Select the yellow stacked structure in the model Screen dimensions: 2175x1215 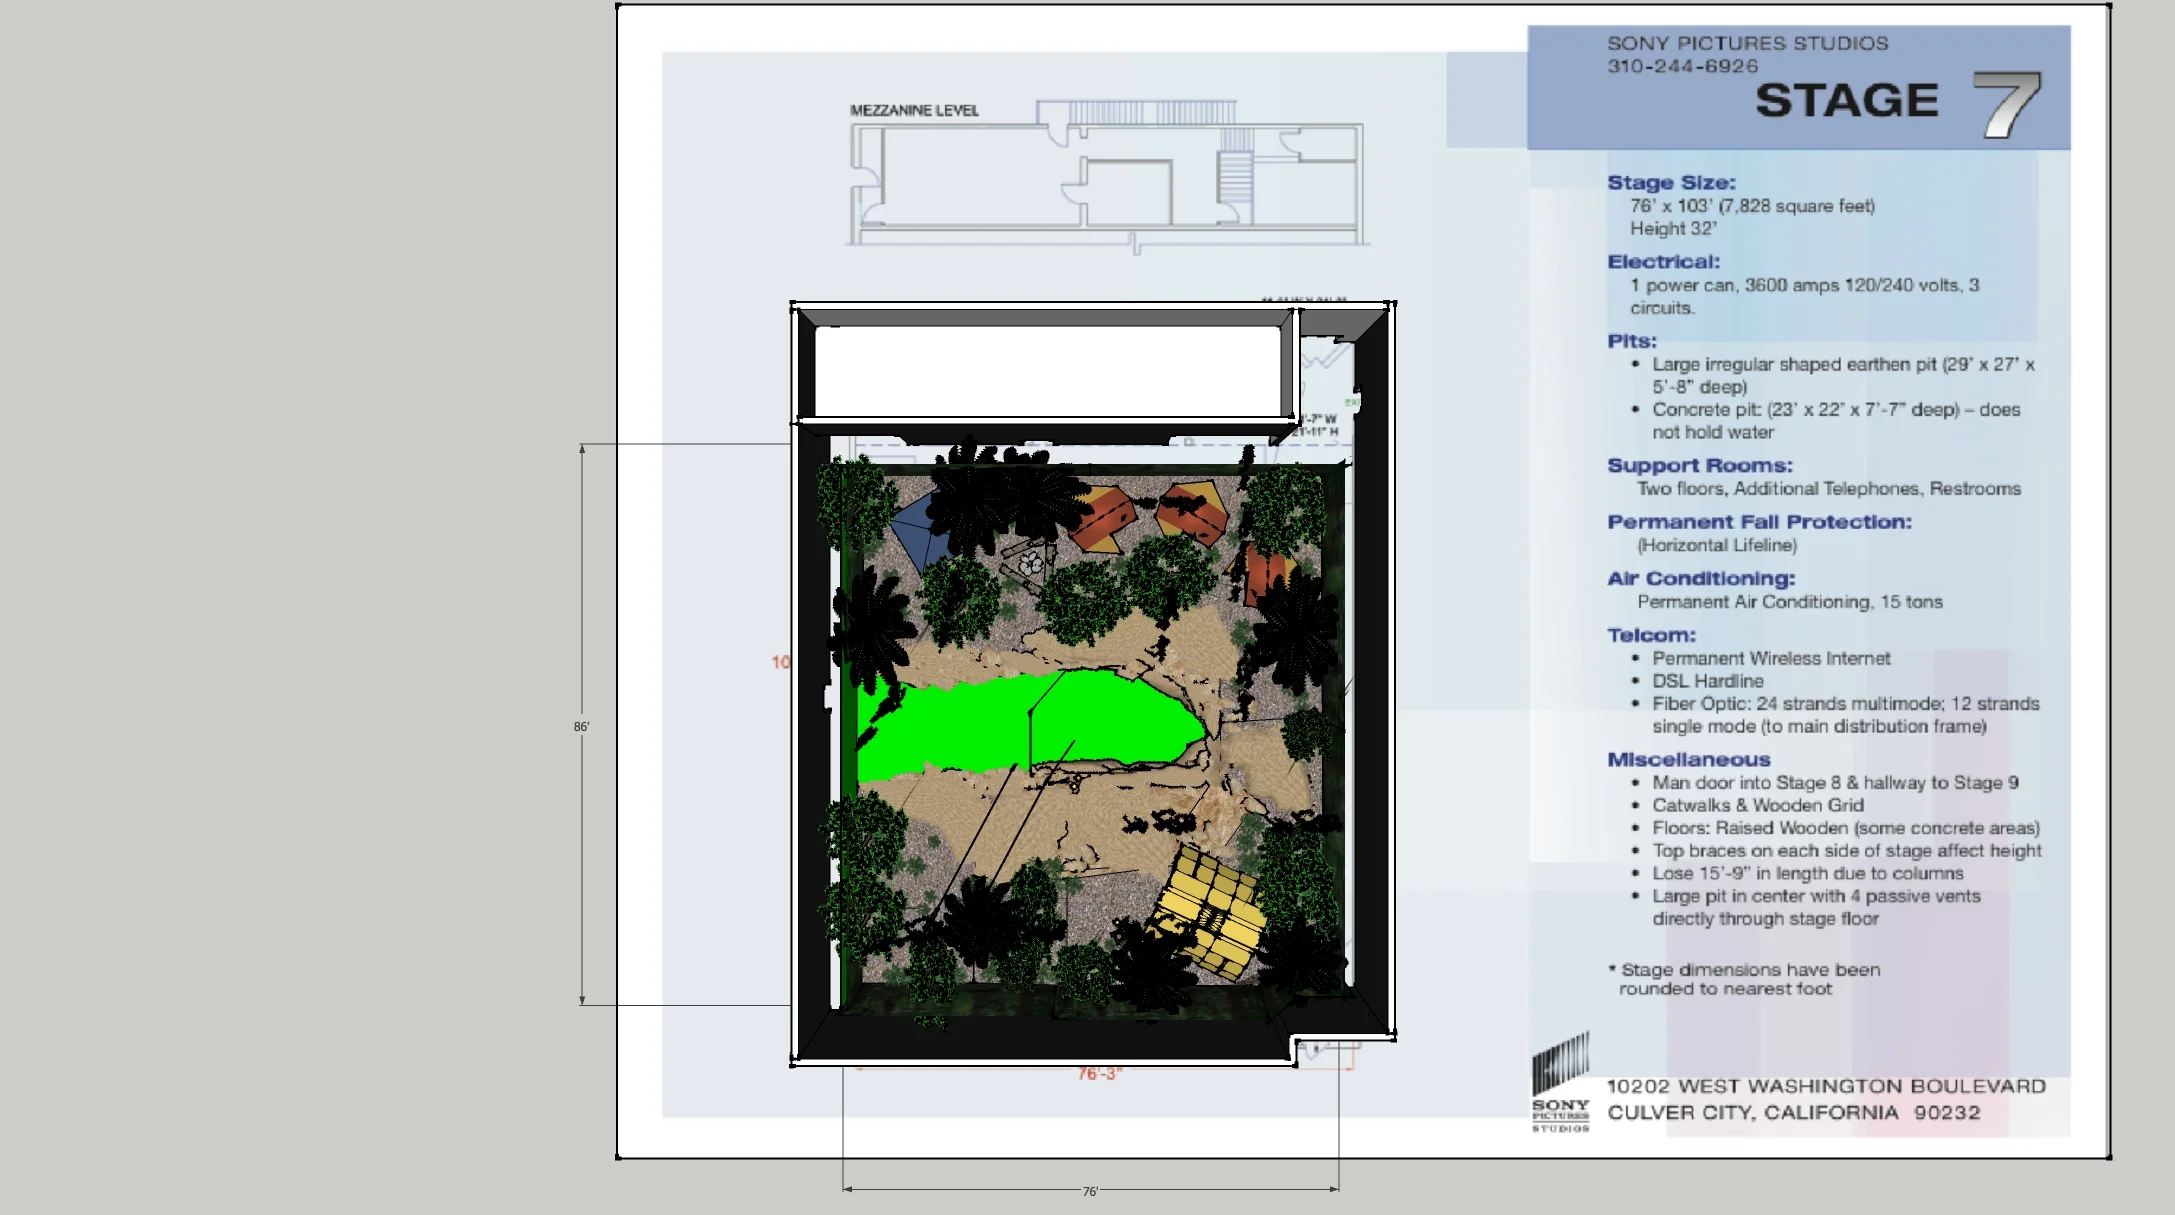(1210, 911)
